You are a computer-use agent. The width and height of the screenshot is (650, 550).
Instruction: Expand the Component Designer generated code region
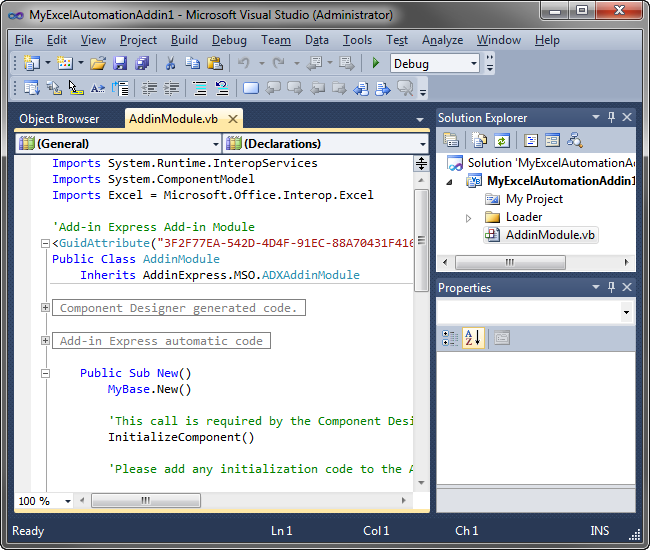point(46,308)
